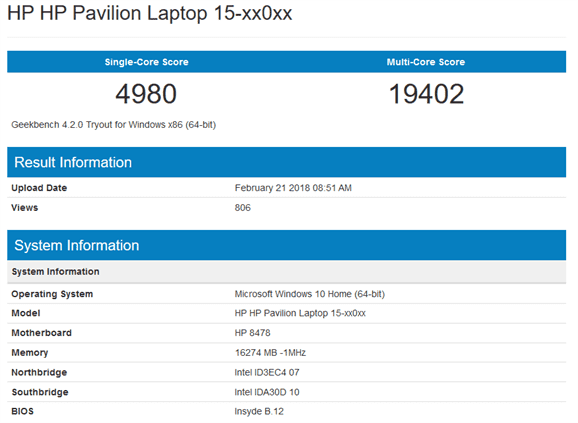578x423 pixels.
Task: Click the Memory label
Action: pyautogui.click(x=30, y=353)
